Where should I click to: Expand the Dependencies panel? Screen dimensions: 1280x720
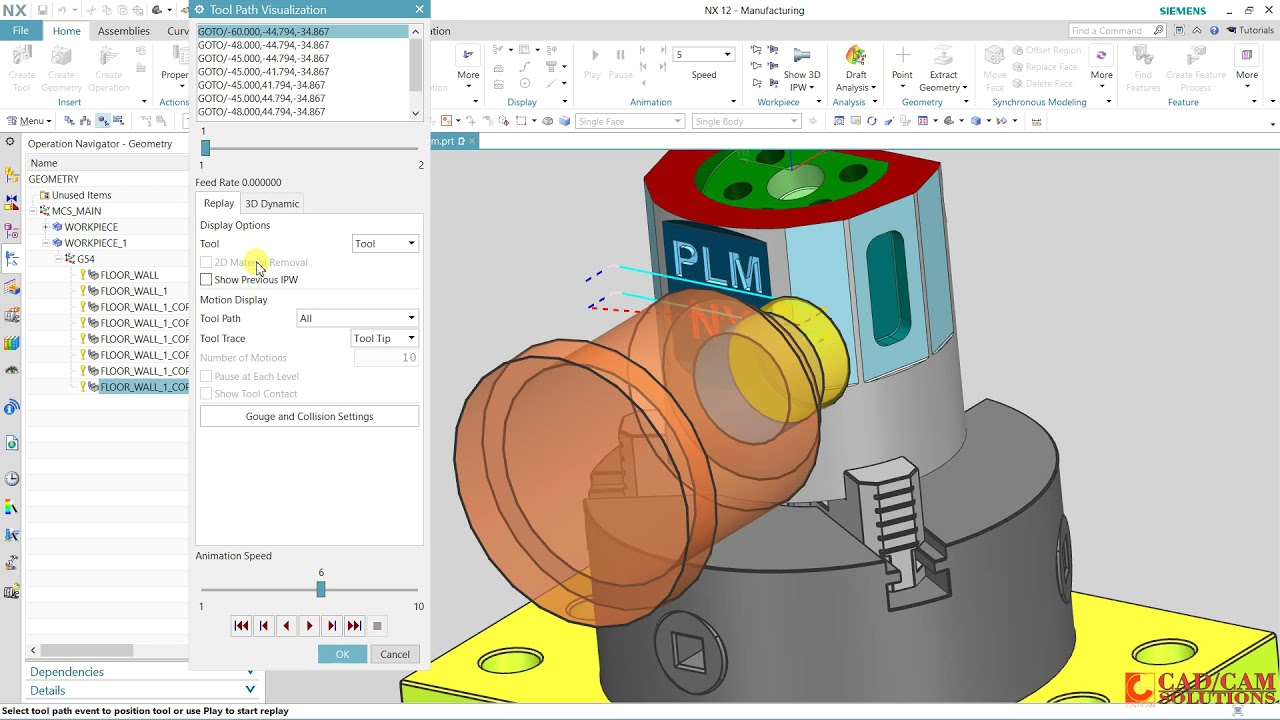pyautogui.click(x=142, y=672)
